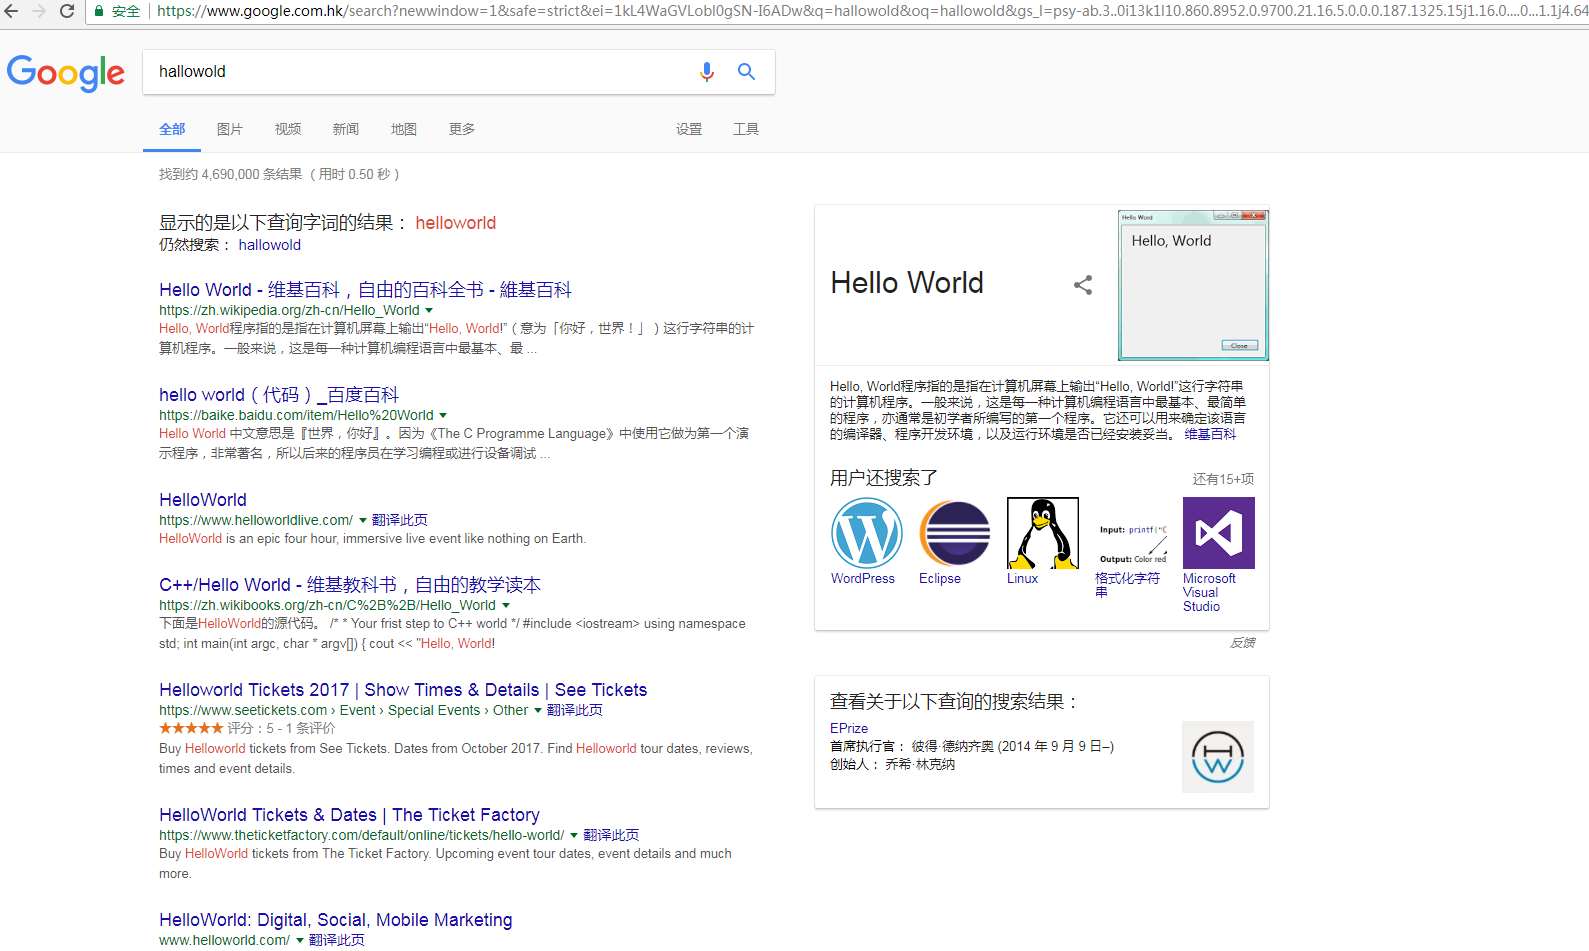1589x951 pixels.
Task: Share the Hello World knowledge panel
Action: [x=1083, y=285]
